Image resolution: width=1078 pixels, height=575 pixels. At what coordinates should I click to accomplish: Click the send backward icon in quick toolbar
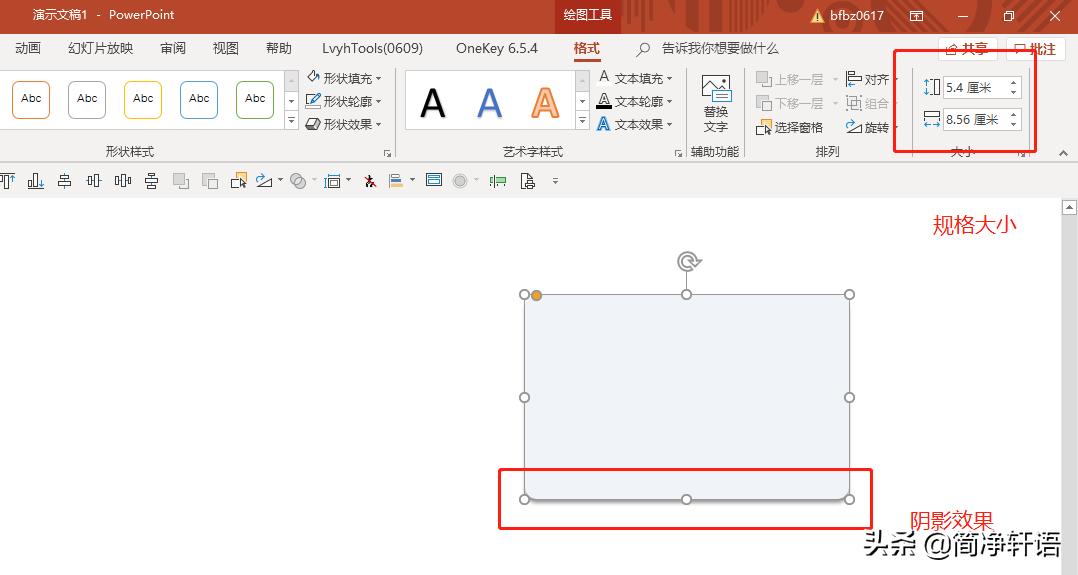pos(210,181)
